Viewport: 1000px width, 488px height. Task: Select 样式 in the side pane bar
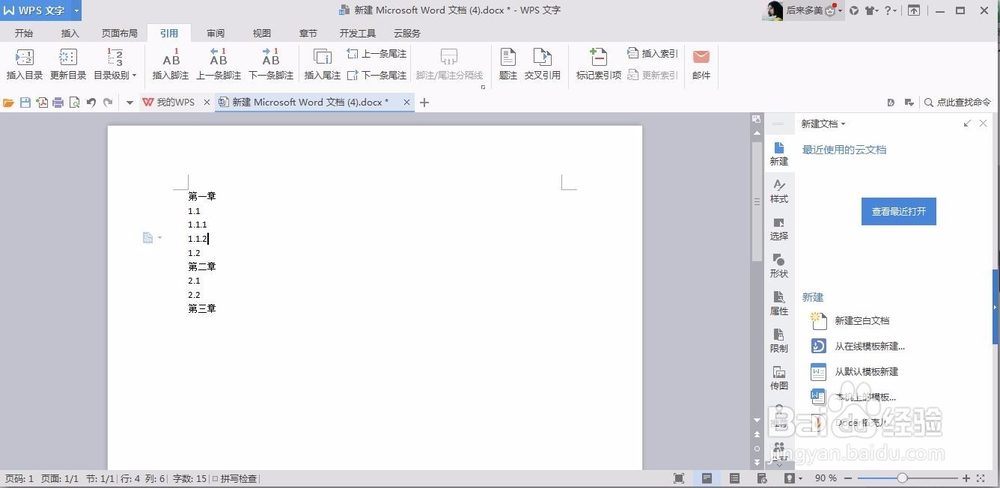[779, 192]
